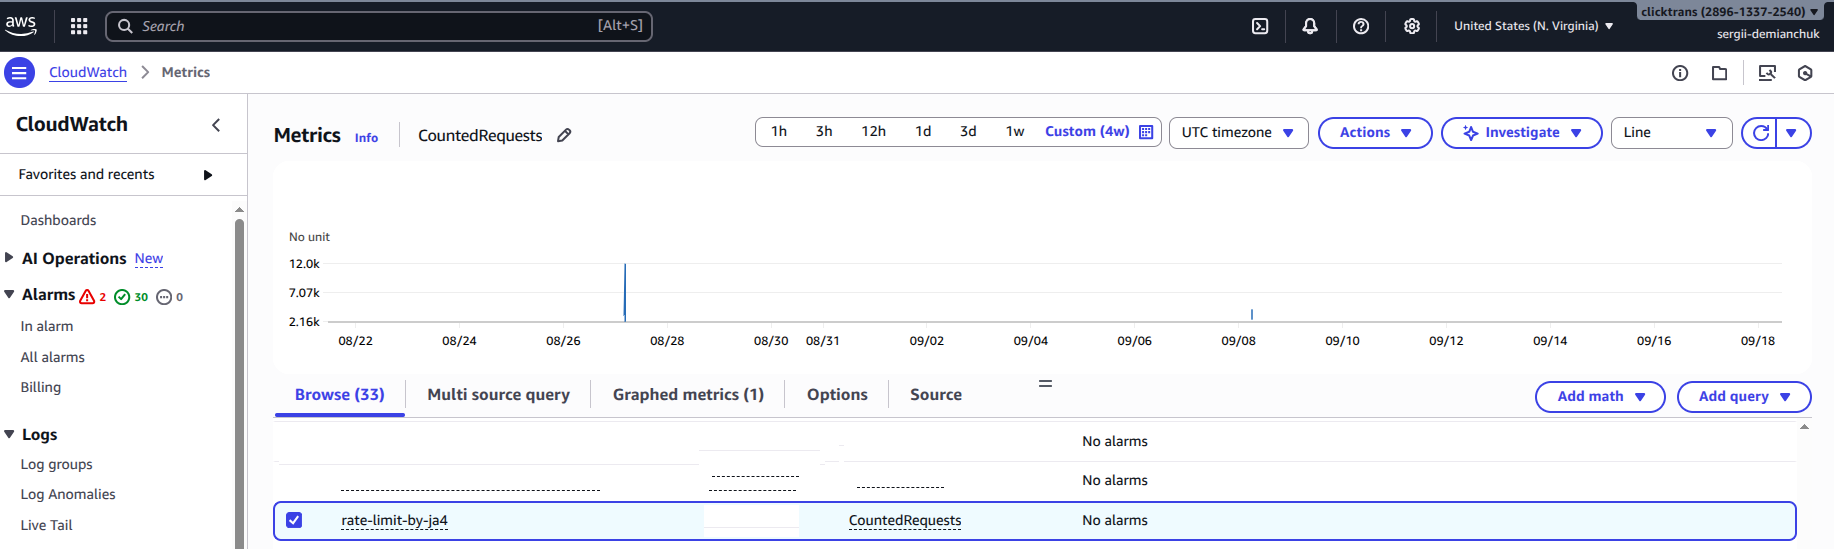Refresh the metrics graph
Screen dimensions: 1834x549
1760,132
